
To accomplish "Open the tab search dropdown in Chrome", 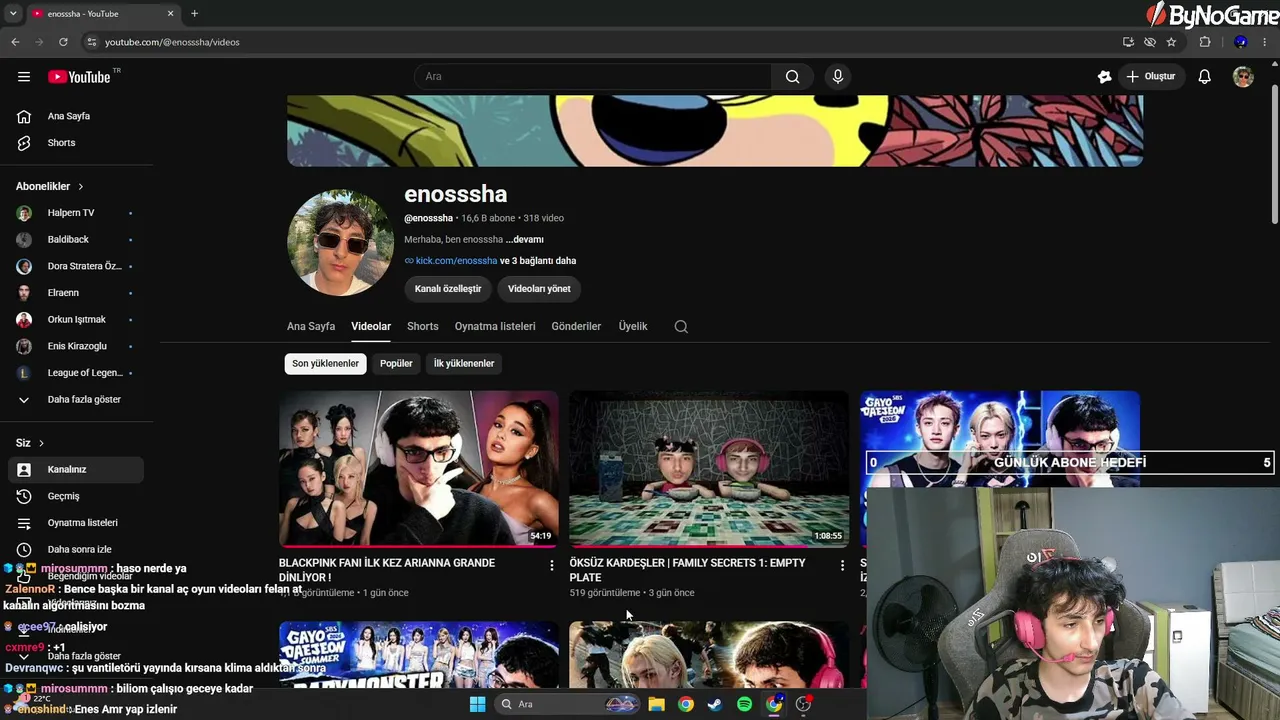I will pyautogui.click(x=13, y=14).
